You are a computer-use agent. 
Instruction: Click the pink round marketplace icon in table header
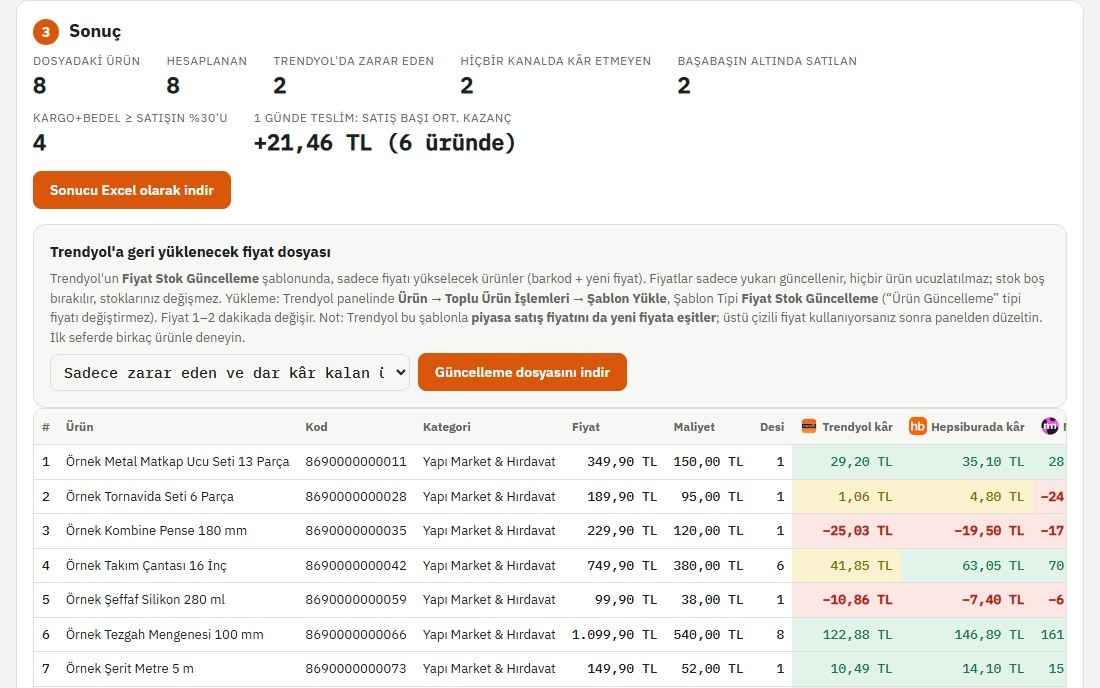pyautogui.click(x=1049, y=426)
